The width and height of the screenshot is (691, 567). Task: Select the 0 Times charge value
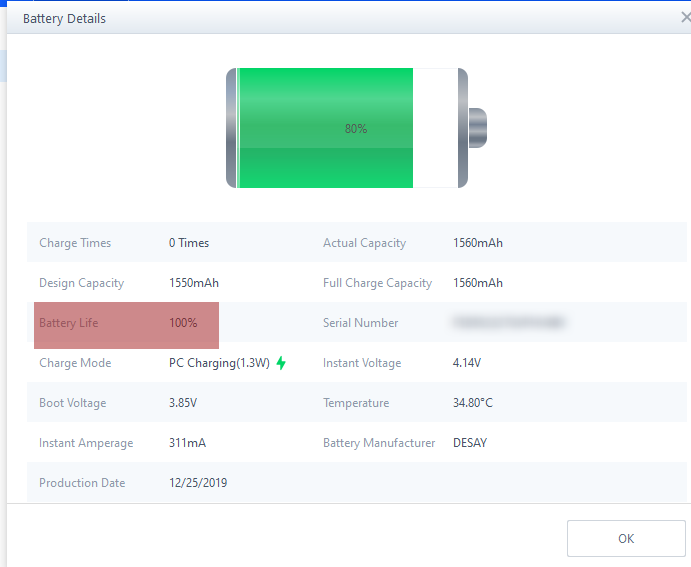189,243
